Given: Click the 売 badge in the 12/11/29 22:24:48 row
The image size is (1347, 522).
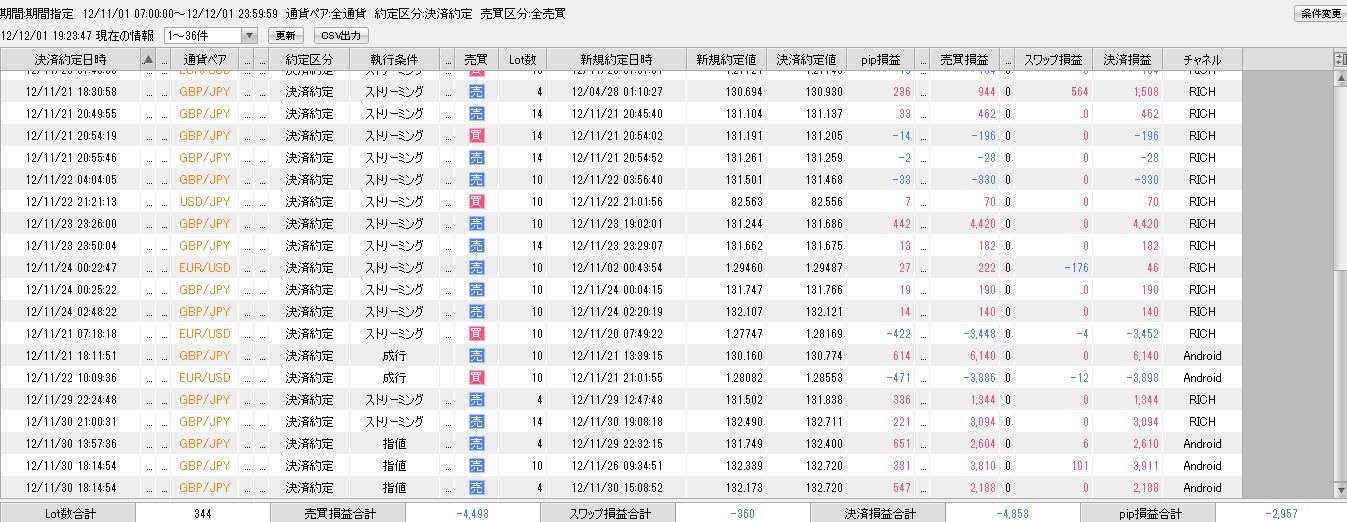Looking at the screenshot, I should click(476, 399).
